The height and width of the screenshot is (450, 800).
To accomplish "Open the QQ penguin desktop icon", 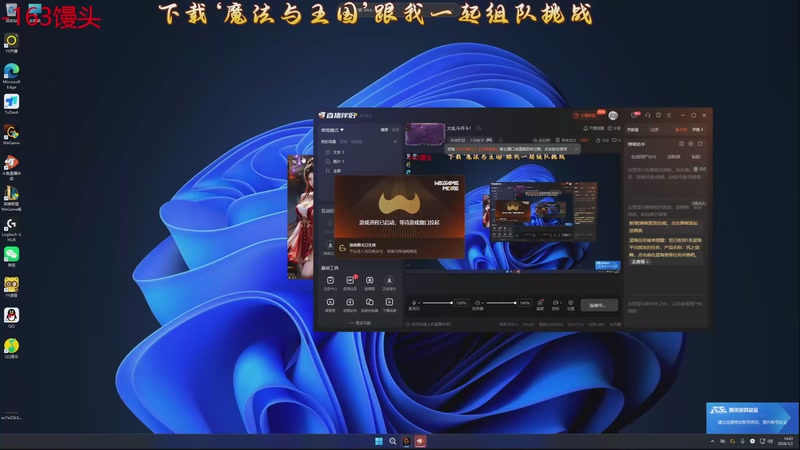I will (x=11, y=318).
